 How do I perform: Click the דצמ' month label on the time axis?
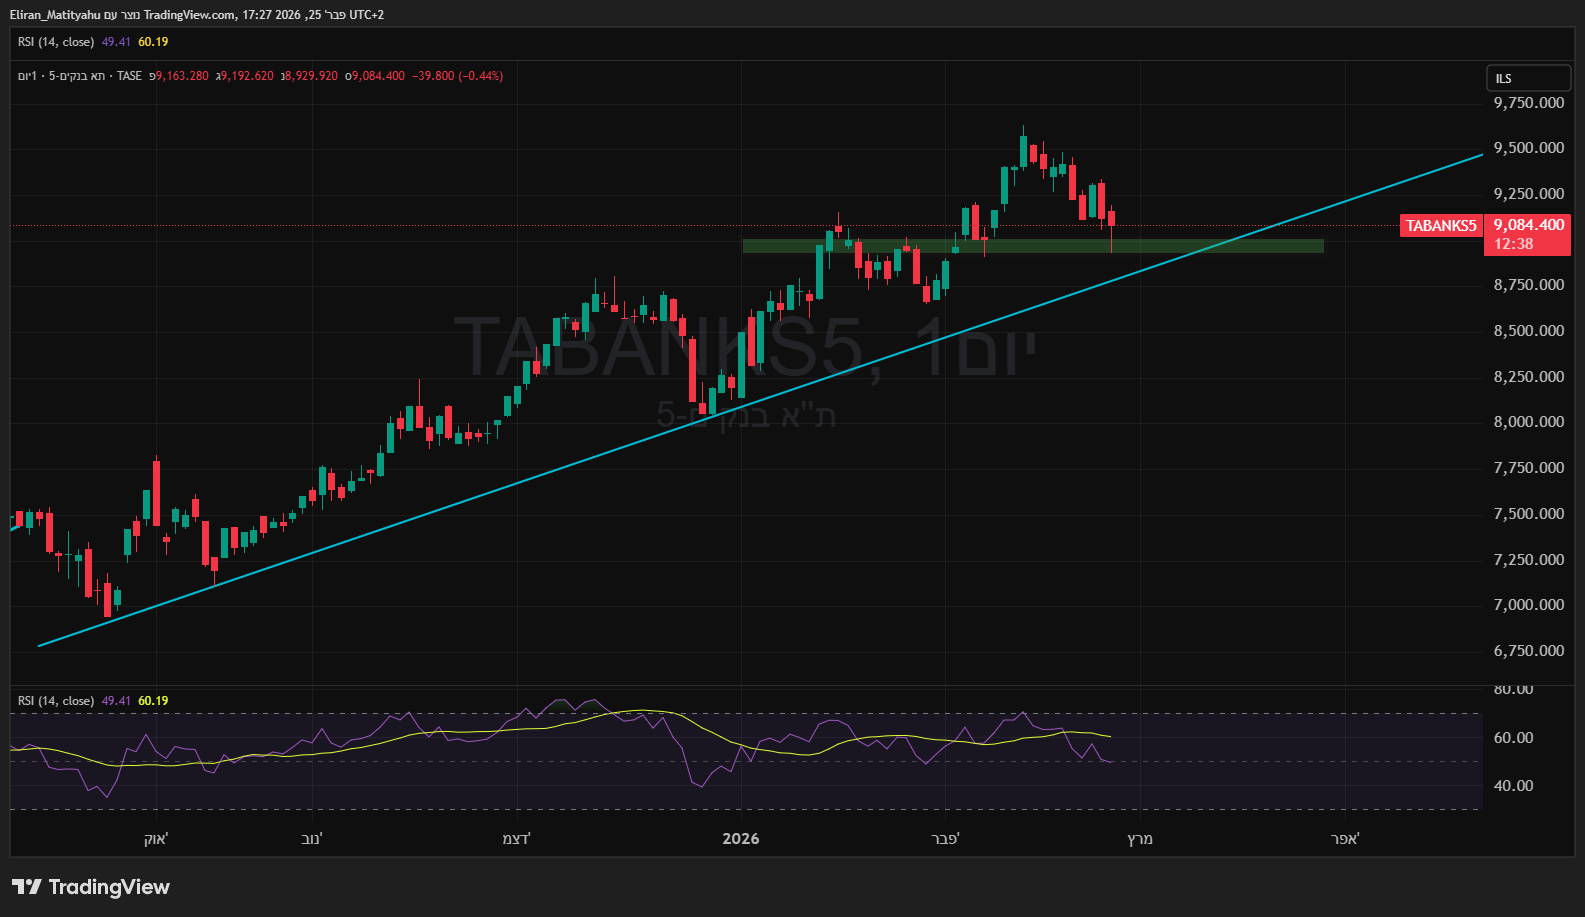[x=516, y=839]
